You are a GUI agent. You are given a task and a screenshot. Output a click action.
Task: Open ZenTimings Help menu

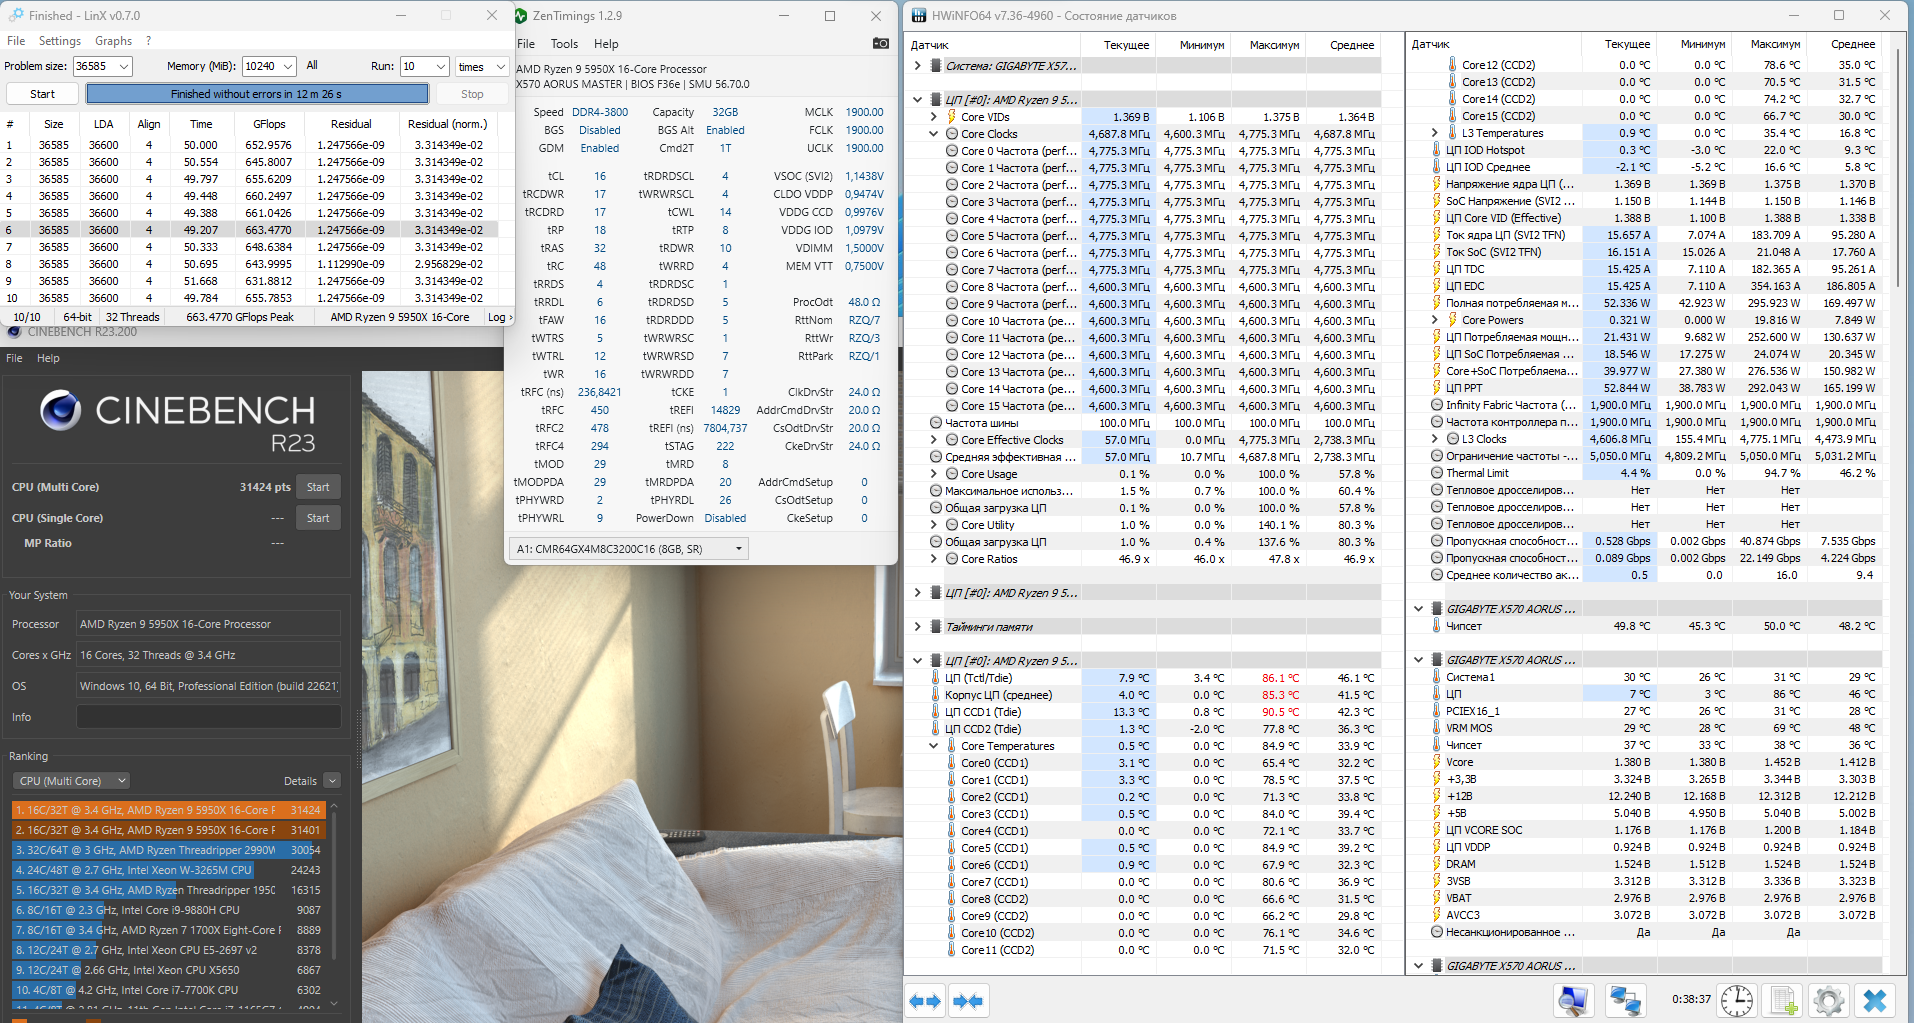click(x=606, y=44)
